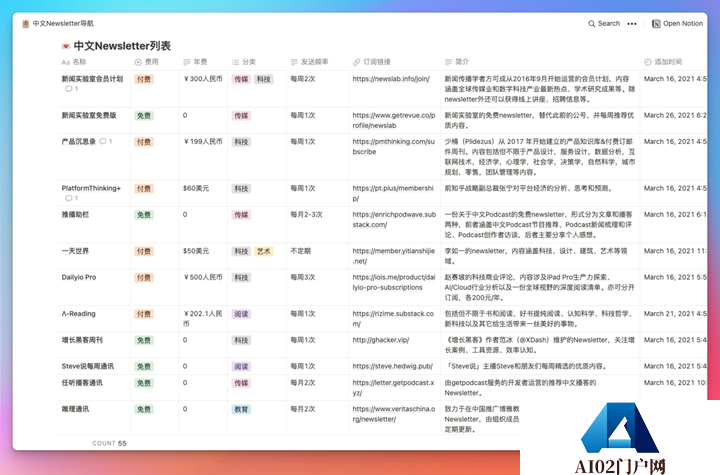The image size is (720, 475).
Task: Open the three-dot more options menu
Action: [632, 23]
